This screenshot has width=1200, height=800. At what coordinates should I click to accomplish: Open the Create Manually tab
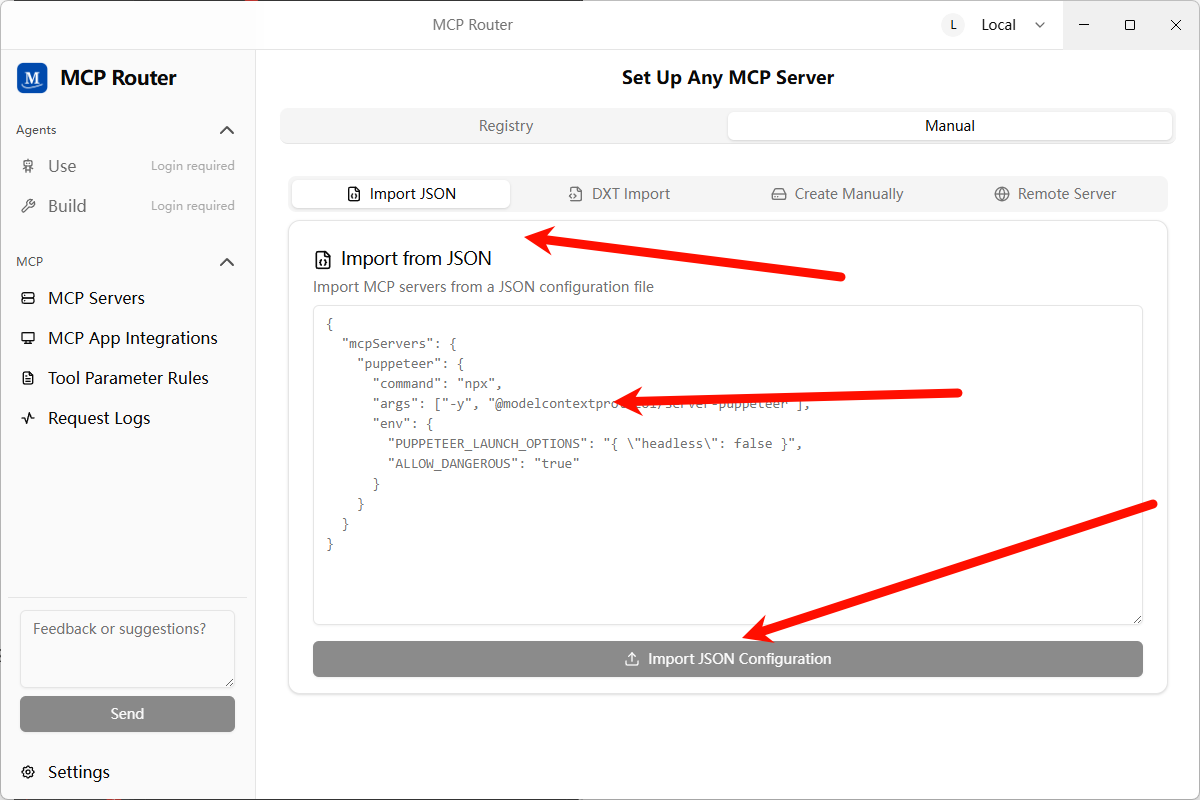pos(837,194)
